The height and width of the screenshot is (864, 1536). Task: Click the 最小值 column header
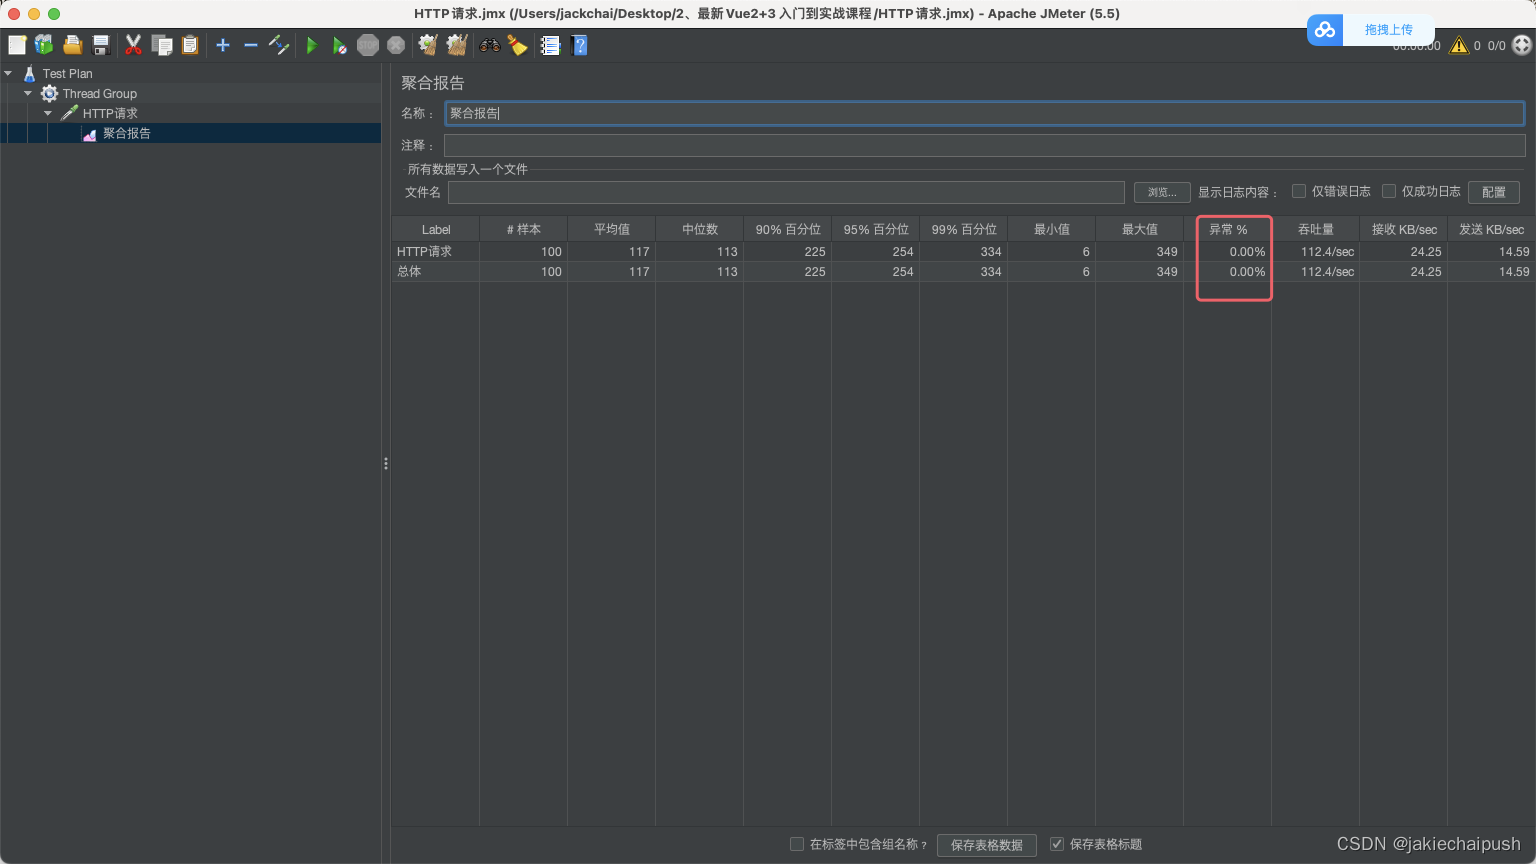[x=1052, y=229]
